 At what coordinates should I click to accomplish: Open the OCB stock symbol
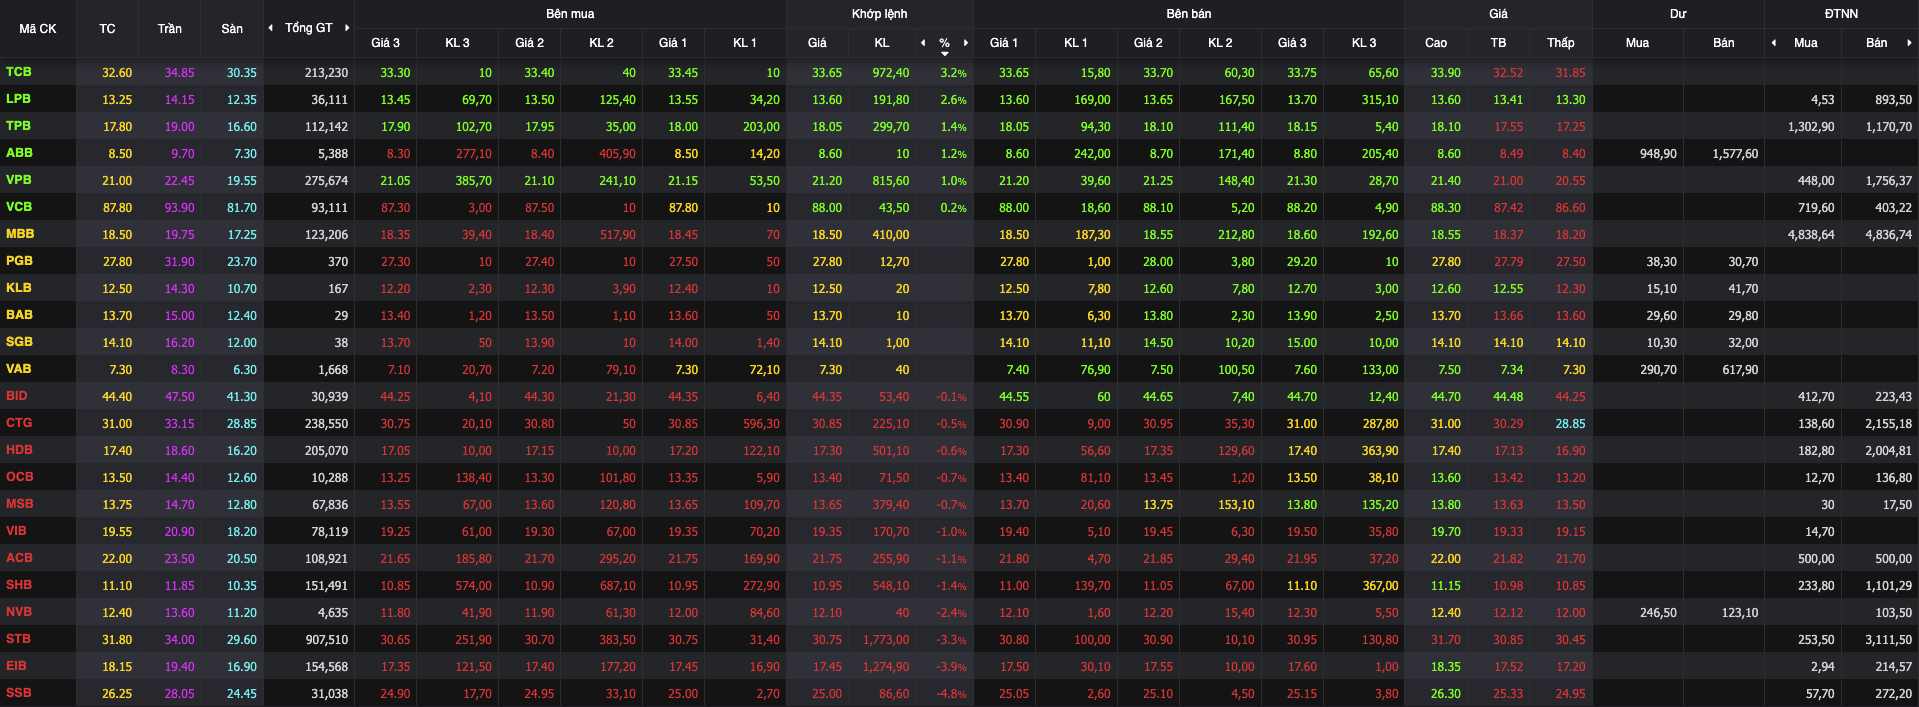pyautogui.click(x=19, y=477)
